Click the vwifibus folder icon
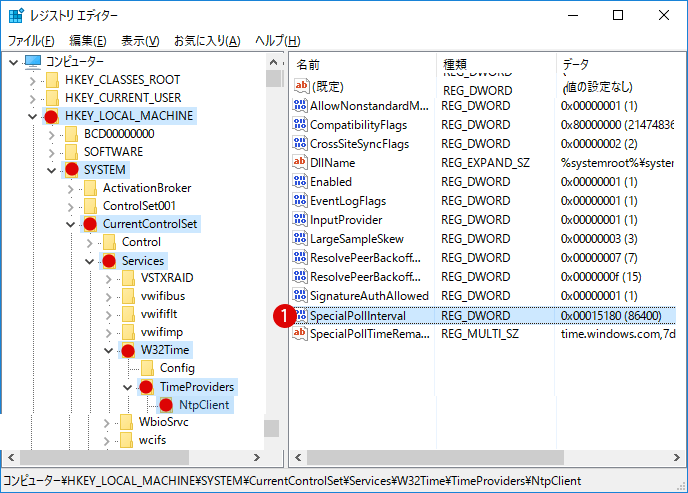 128,296
